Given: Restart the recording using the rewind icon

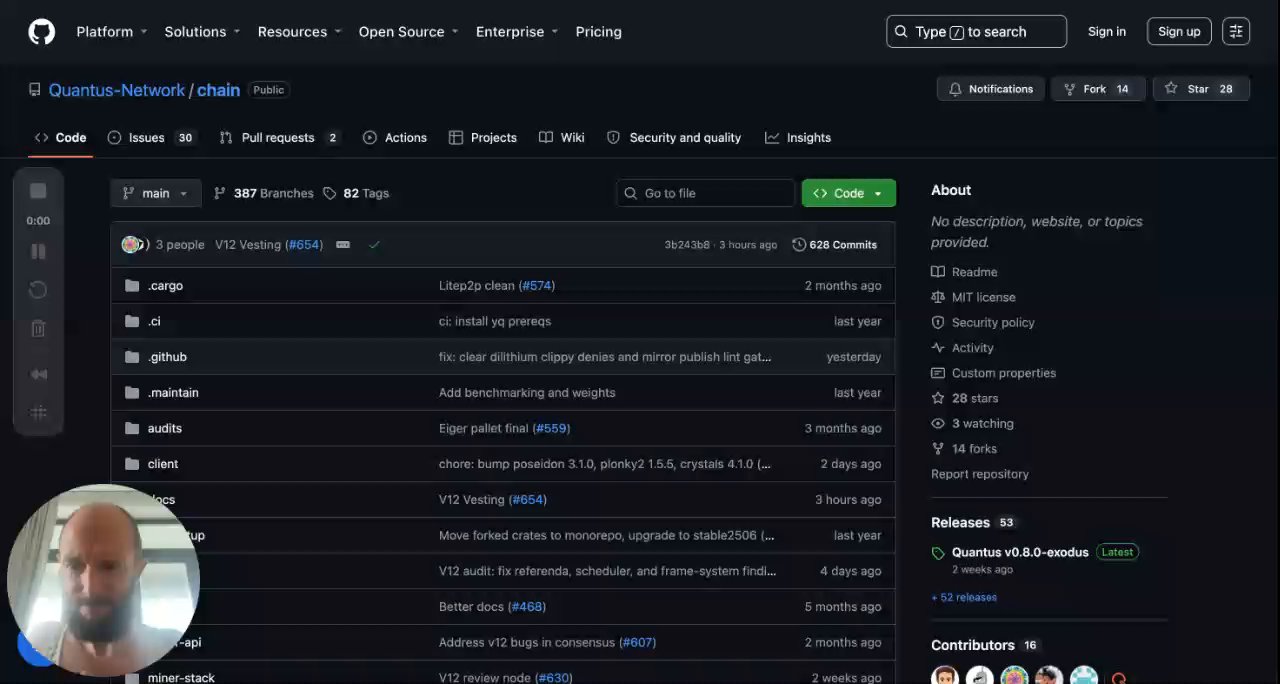Looking at the screenshot, I should 38,290.
